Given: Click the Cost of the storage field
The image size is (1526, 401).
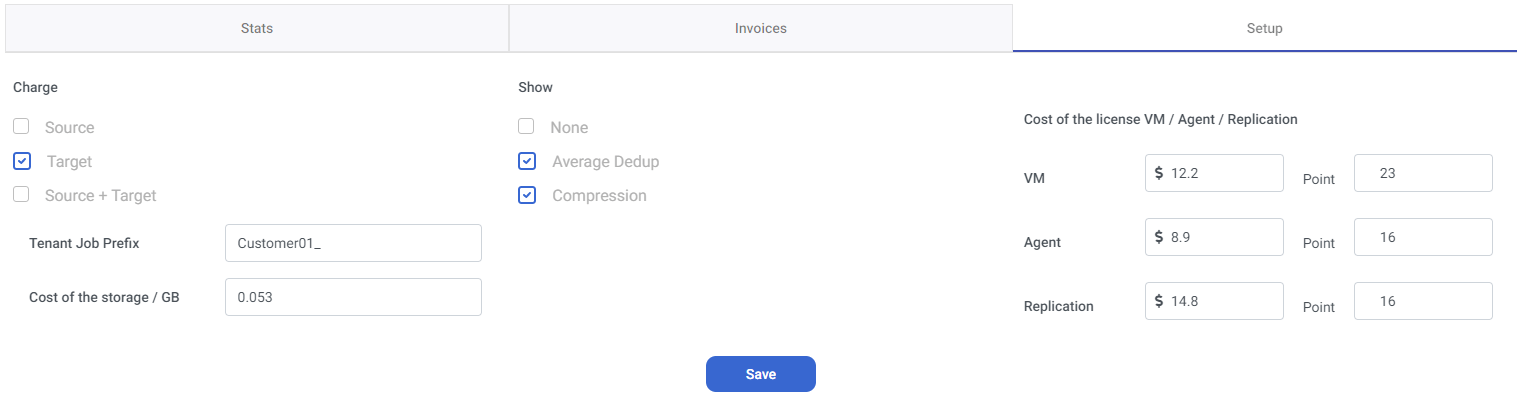Looking at the screenshot, I should (x=353, y=297).
